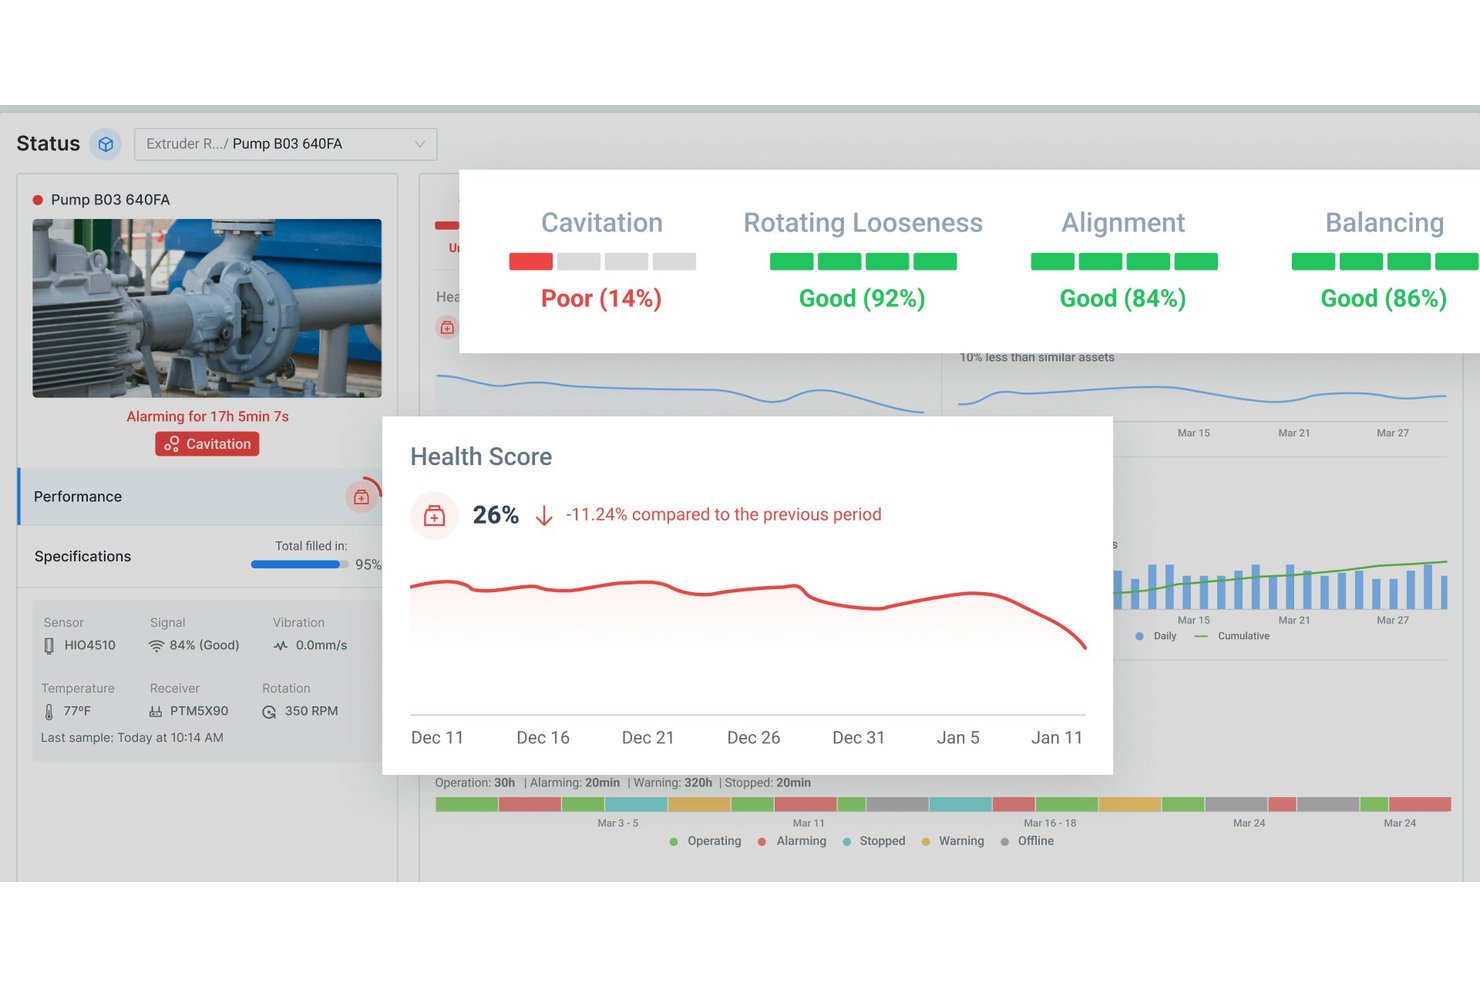Screen dimensions: 1480x987
Task: Toggle the Cumulative legend series
Action: 1232,636
